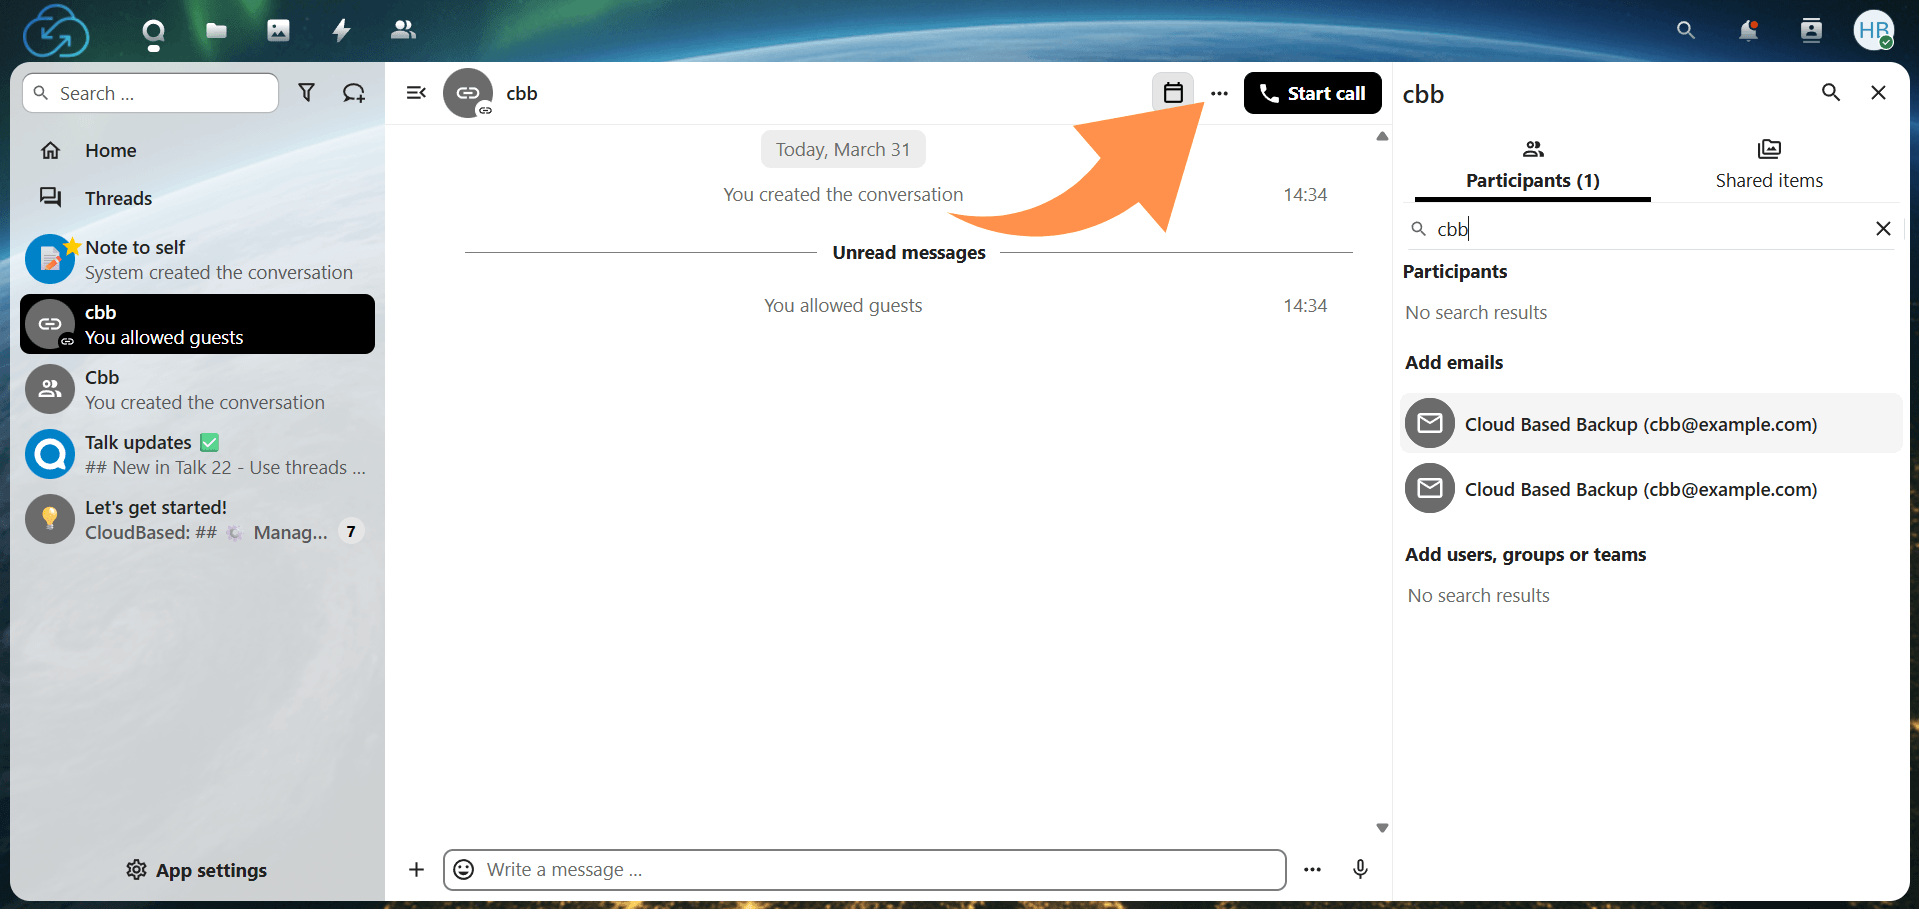Open the emoji picker in the message field

(x=463, y=869)
